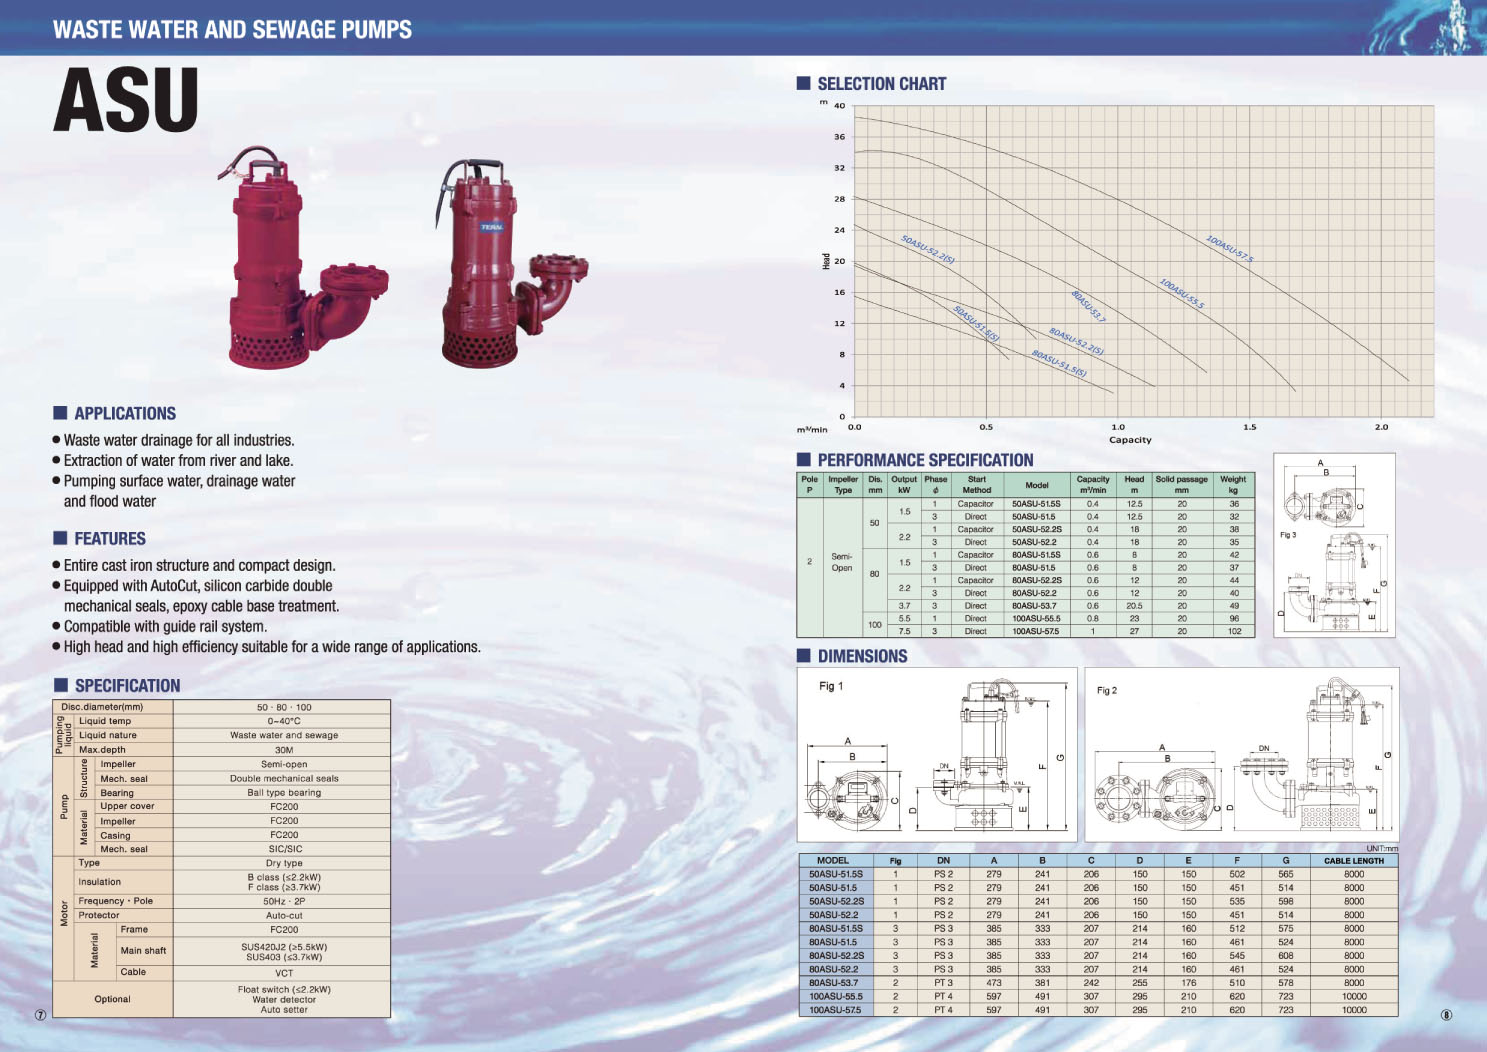Click the "50ASU-52.2(S)" curve label

[x=927, y=249]
